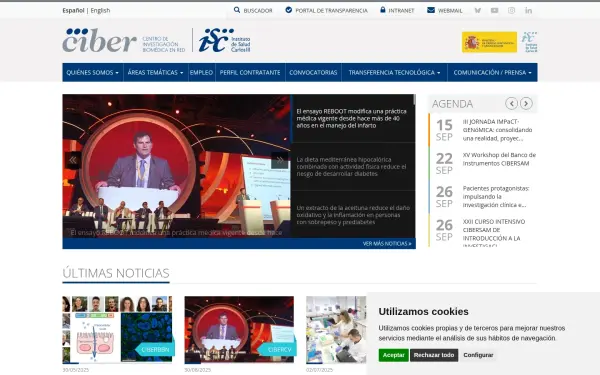Screen dimensions: 600x375
Task: Open the CIBERCV news thumbnail
Action: point(239,329)
